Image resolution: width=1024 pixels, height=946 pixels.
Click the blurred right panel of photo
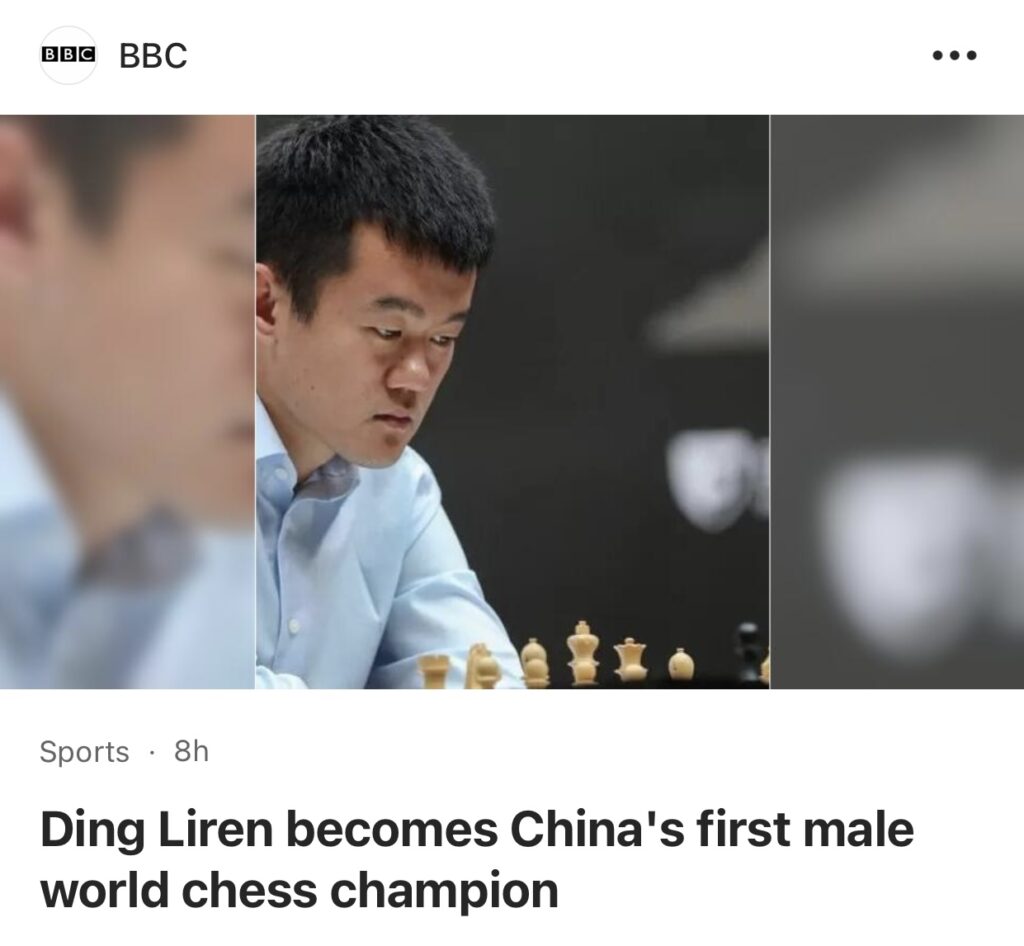tap(897, 402)
